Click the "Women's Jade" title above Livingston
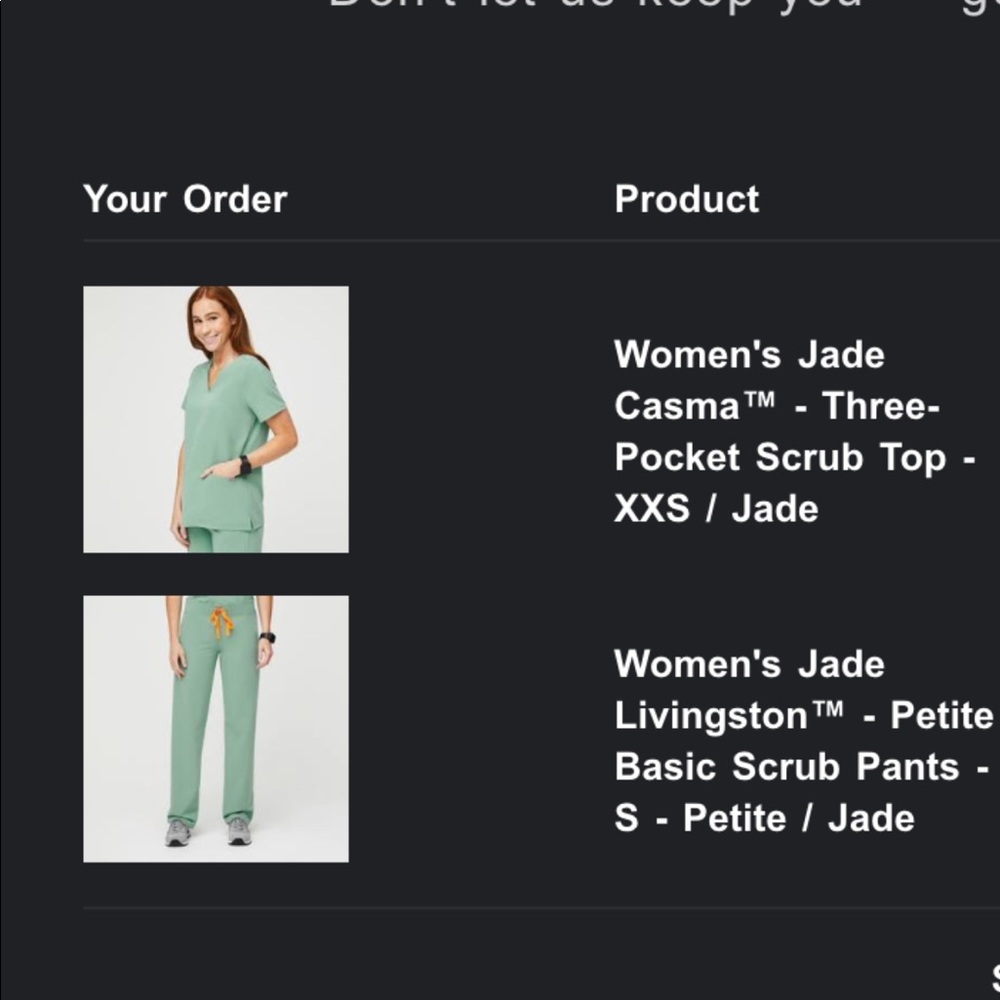Screen dimensions: 1000x1000 coord(749,665)
